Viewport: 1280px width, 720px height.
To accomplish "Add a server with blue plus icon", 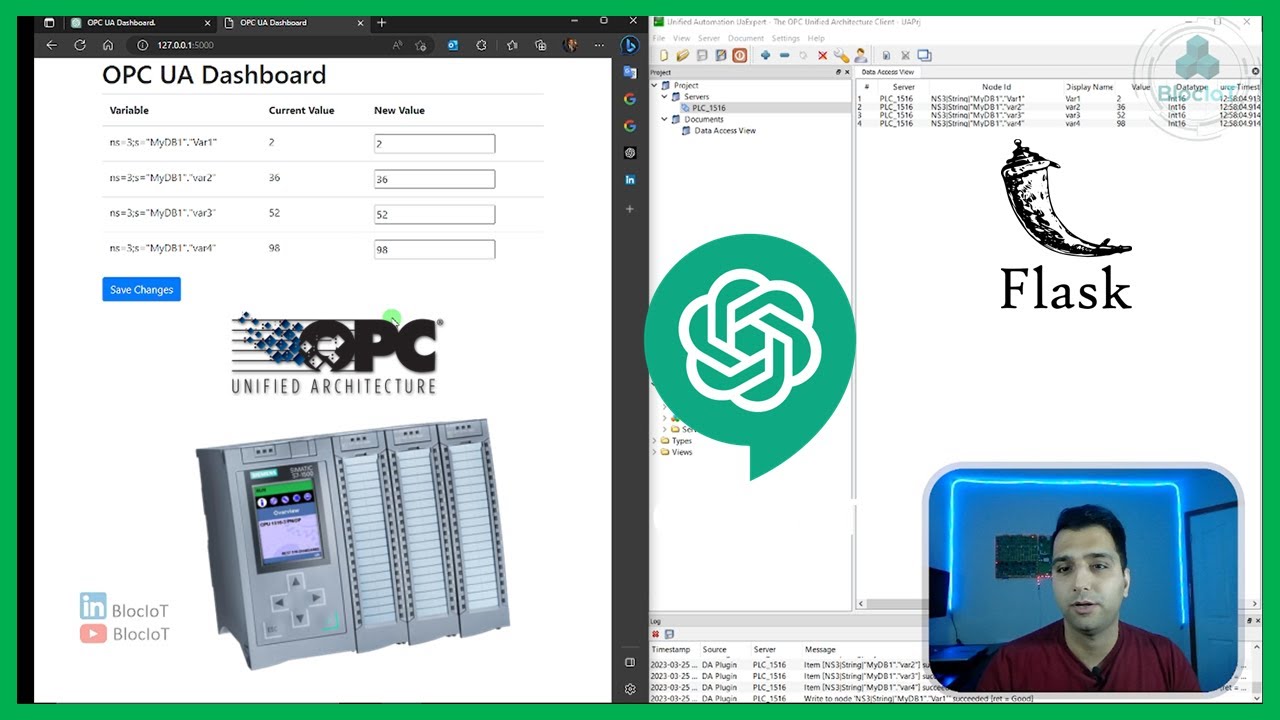I will (x=765, y=56).
